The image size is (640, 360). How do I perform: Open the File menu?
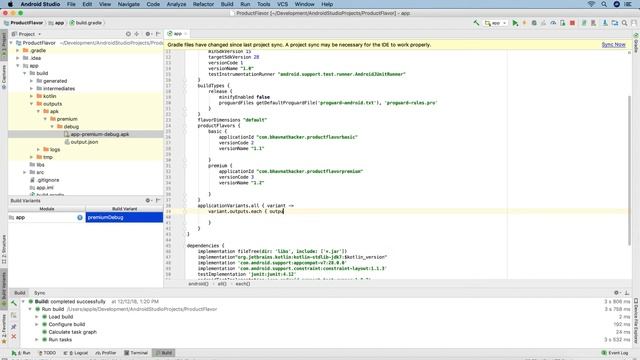71,4
